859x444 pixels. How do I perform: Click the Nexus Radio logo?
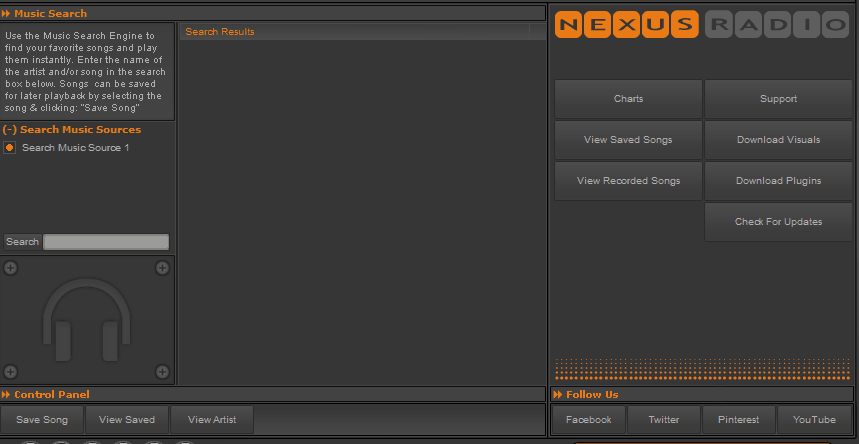702,24
